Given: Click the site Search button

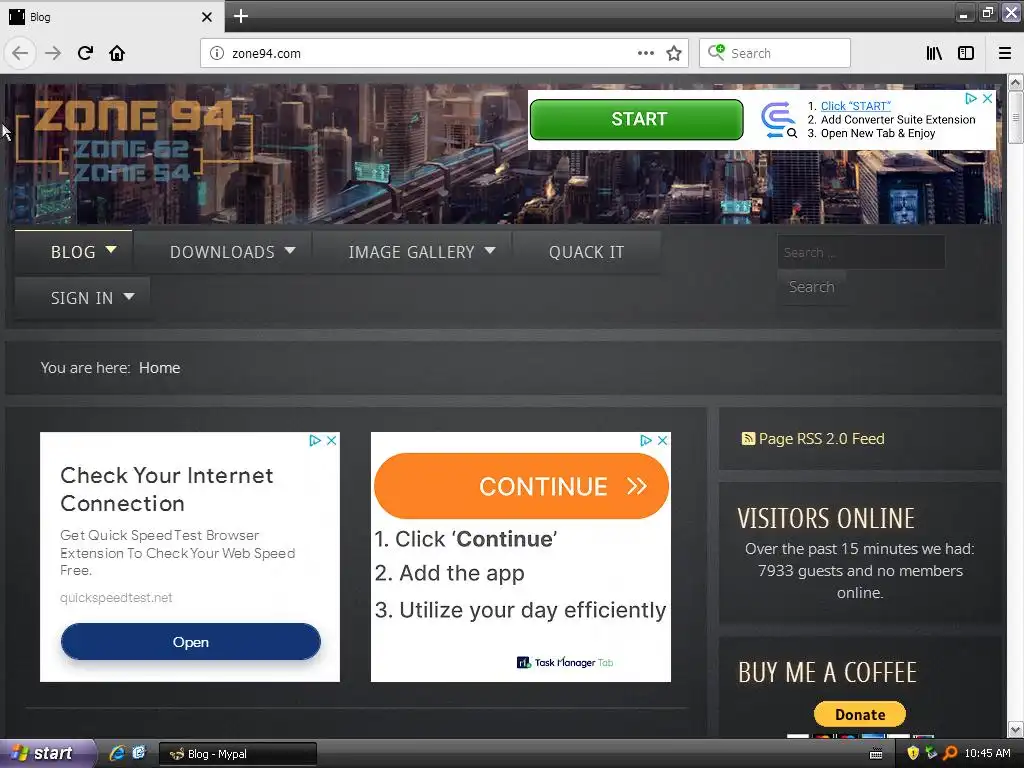Looking at the screenshot, I should click(811, 287).
